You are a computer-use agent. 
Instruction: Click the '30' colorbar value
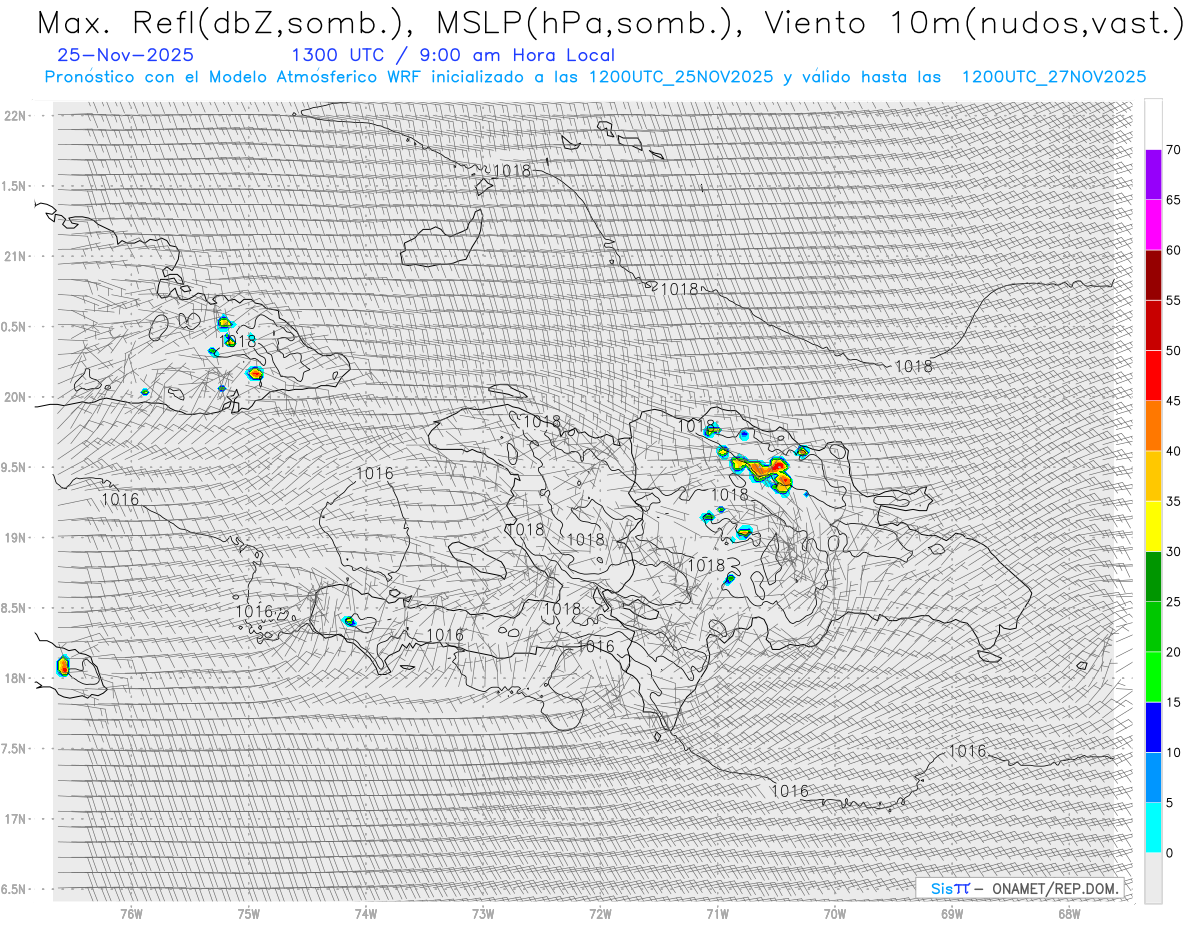[x=1173, y=551]
